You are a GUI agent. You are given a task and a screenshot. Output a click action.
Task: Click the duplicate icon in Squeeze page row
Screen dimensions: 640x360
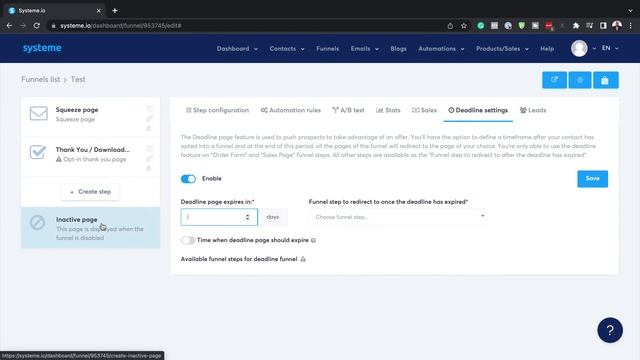[149, 109]
